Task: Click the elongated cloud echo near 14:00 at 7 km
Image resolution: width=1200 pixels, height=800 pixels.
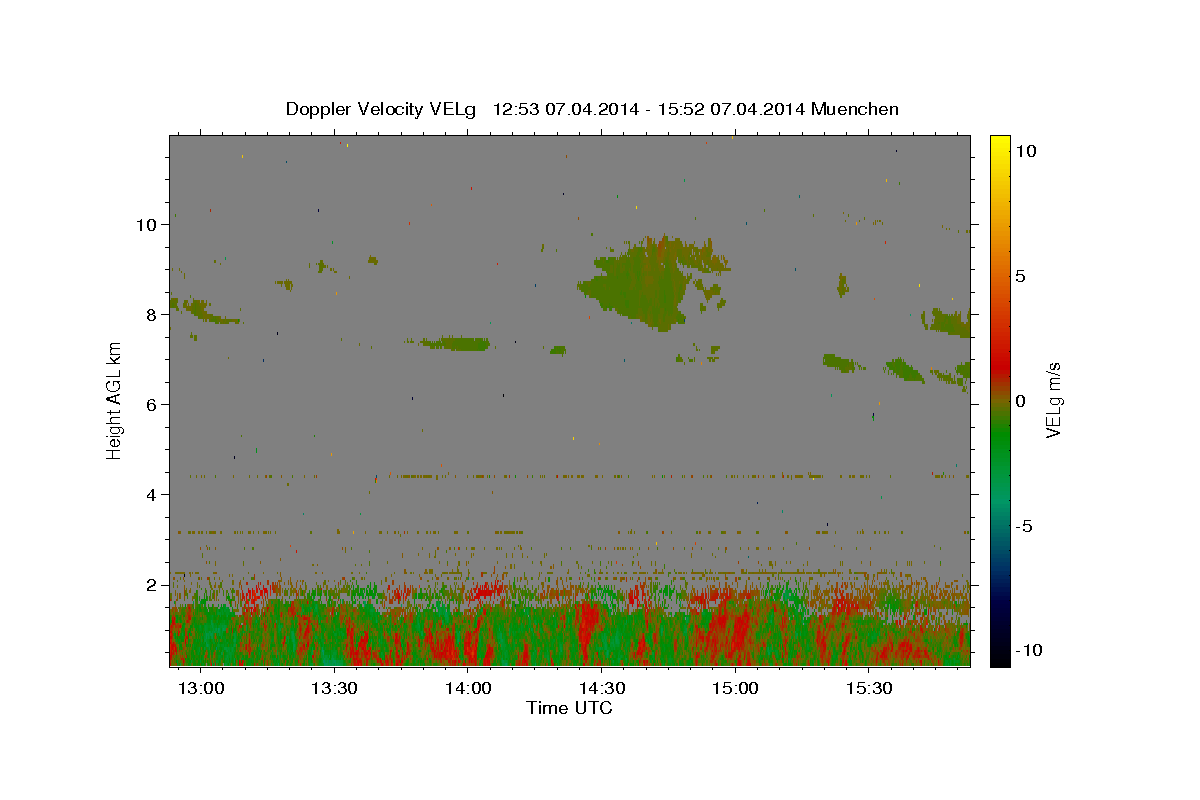Action: [456, 343]
